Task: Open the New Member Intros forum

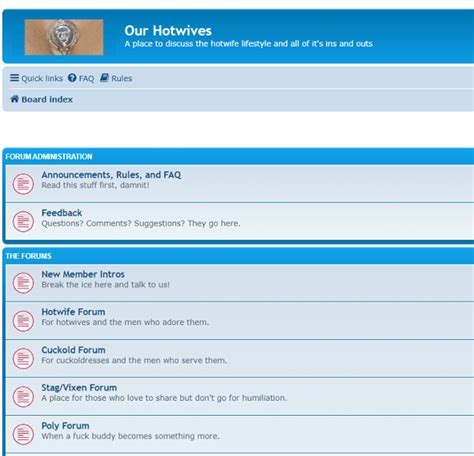Action: (x=83, y=274)
